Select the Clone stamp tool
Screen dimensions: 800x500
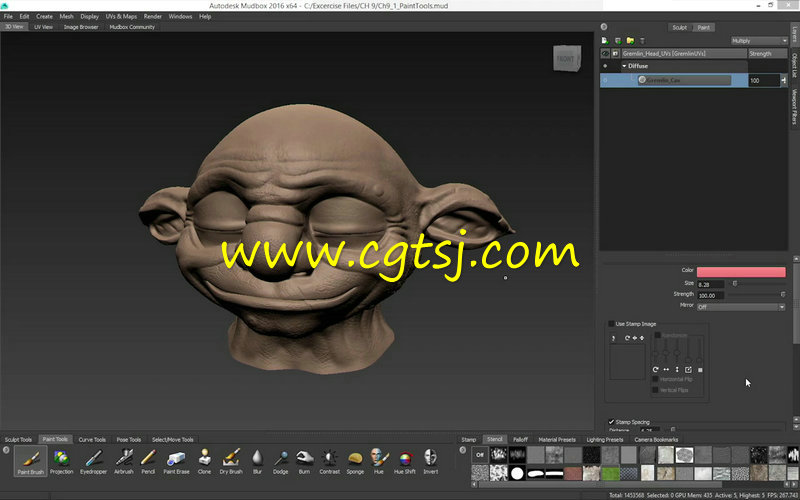(x=204, y=461)
